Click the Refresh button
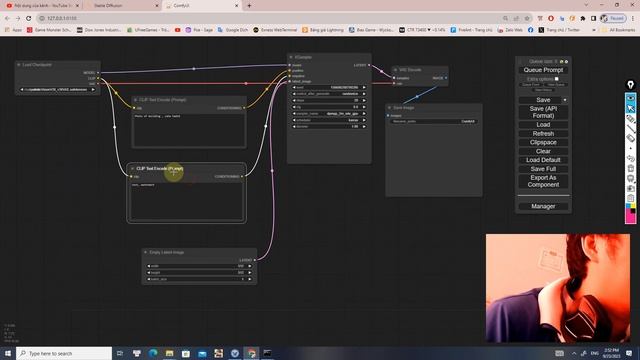The image size is (640, 360). coord(543,133)
